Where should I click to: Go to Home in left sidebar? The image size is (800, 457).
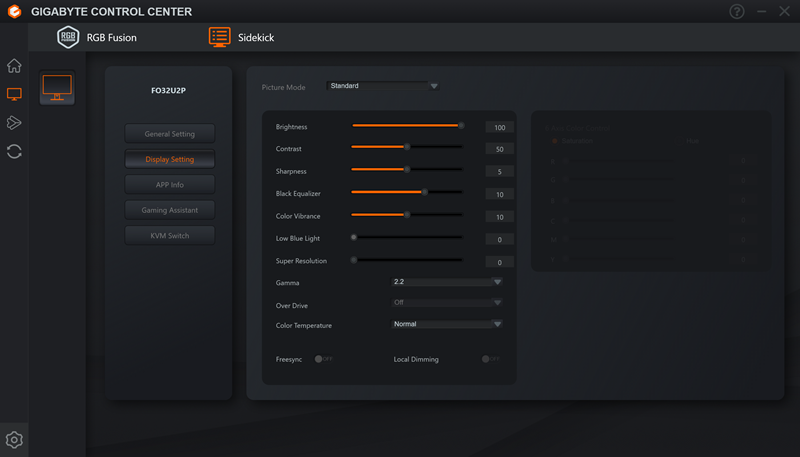[14, 66]
